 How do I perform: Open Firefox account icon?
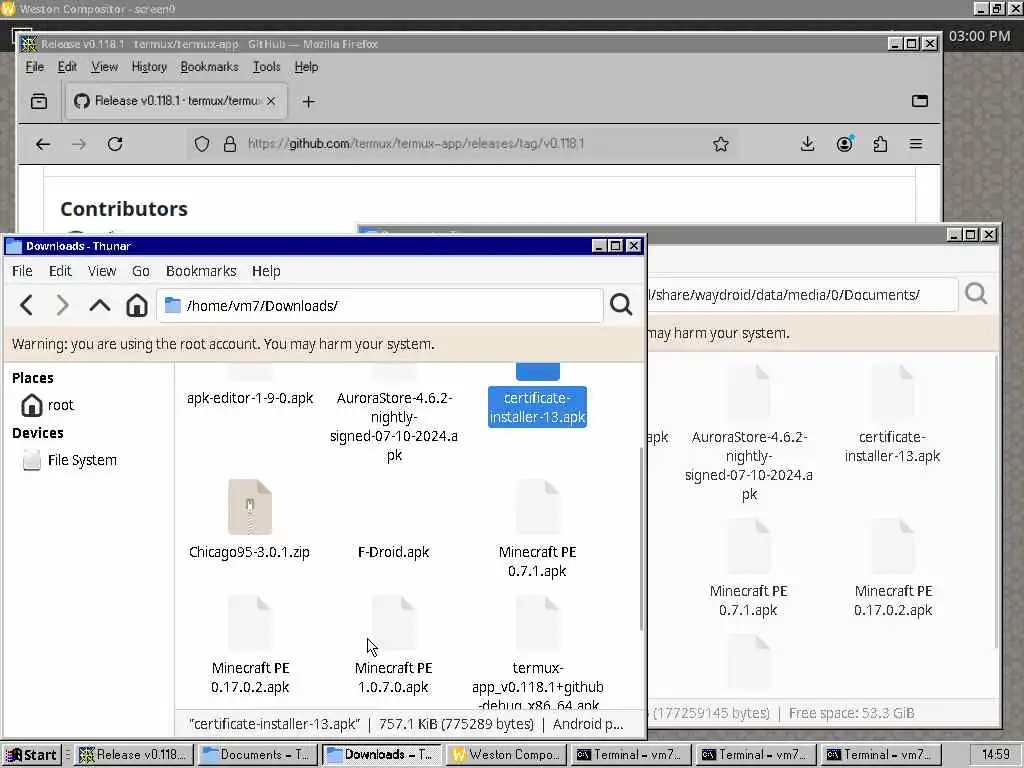844,144
